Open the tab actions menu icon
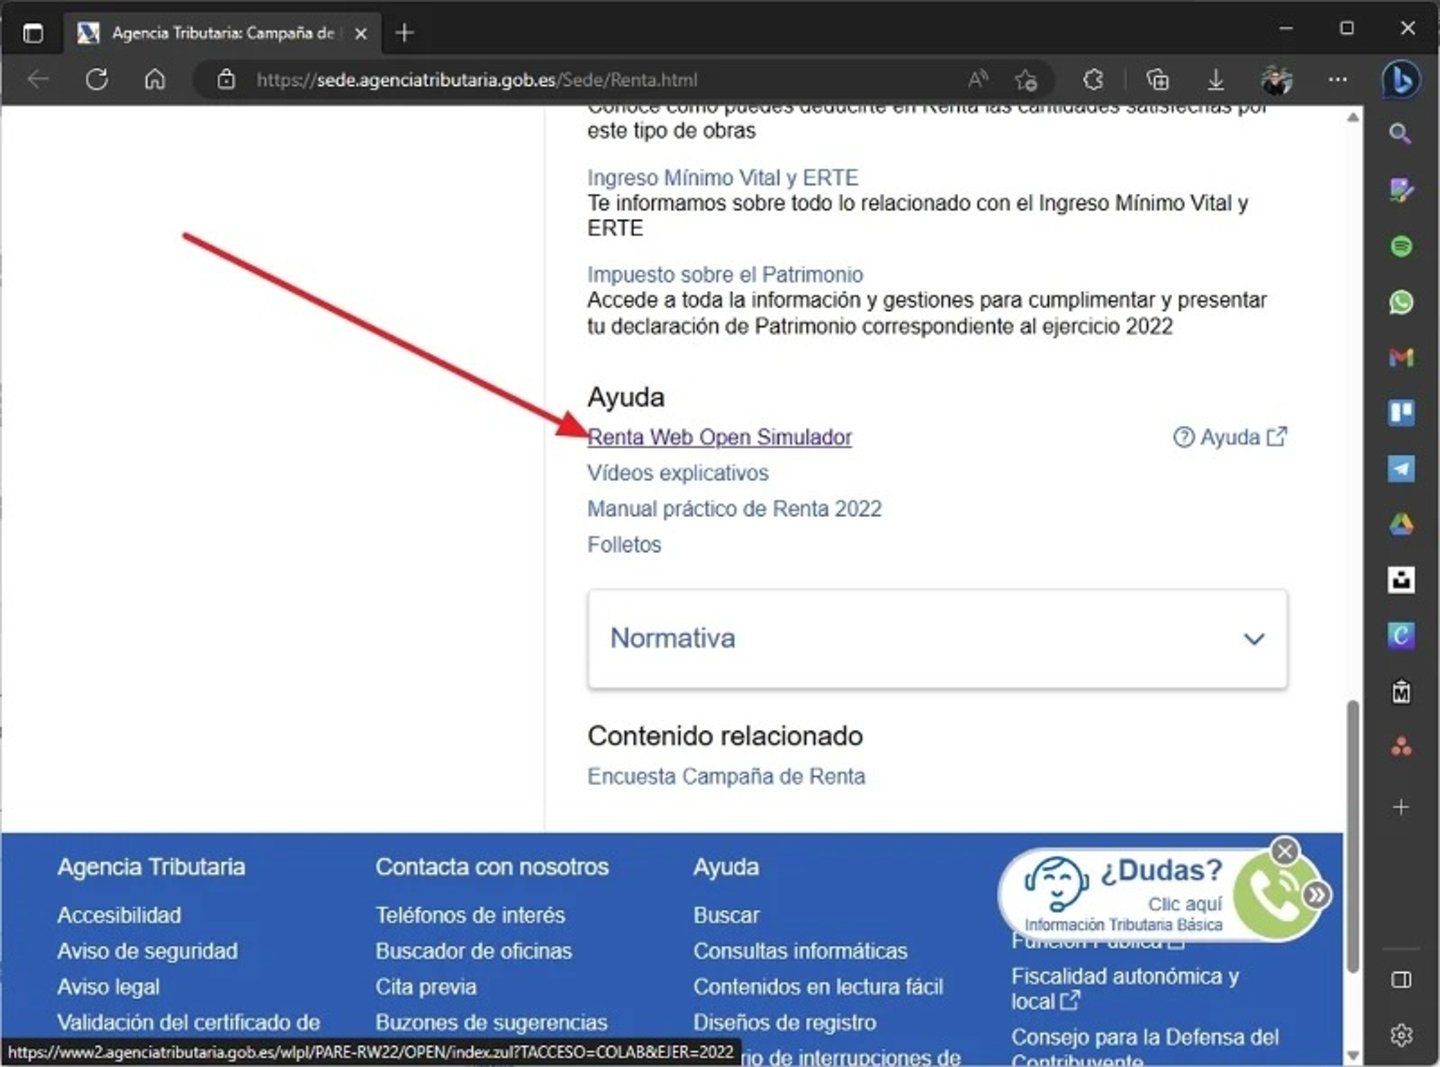Screen dimensions: 1440x1067 point(33,33)
